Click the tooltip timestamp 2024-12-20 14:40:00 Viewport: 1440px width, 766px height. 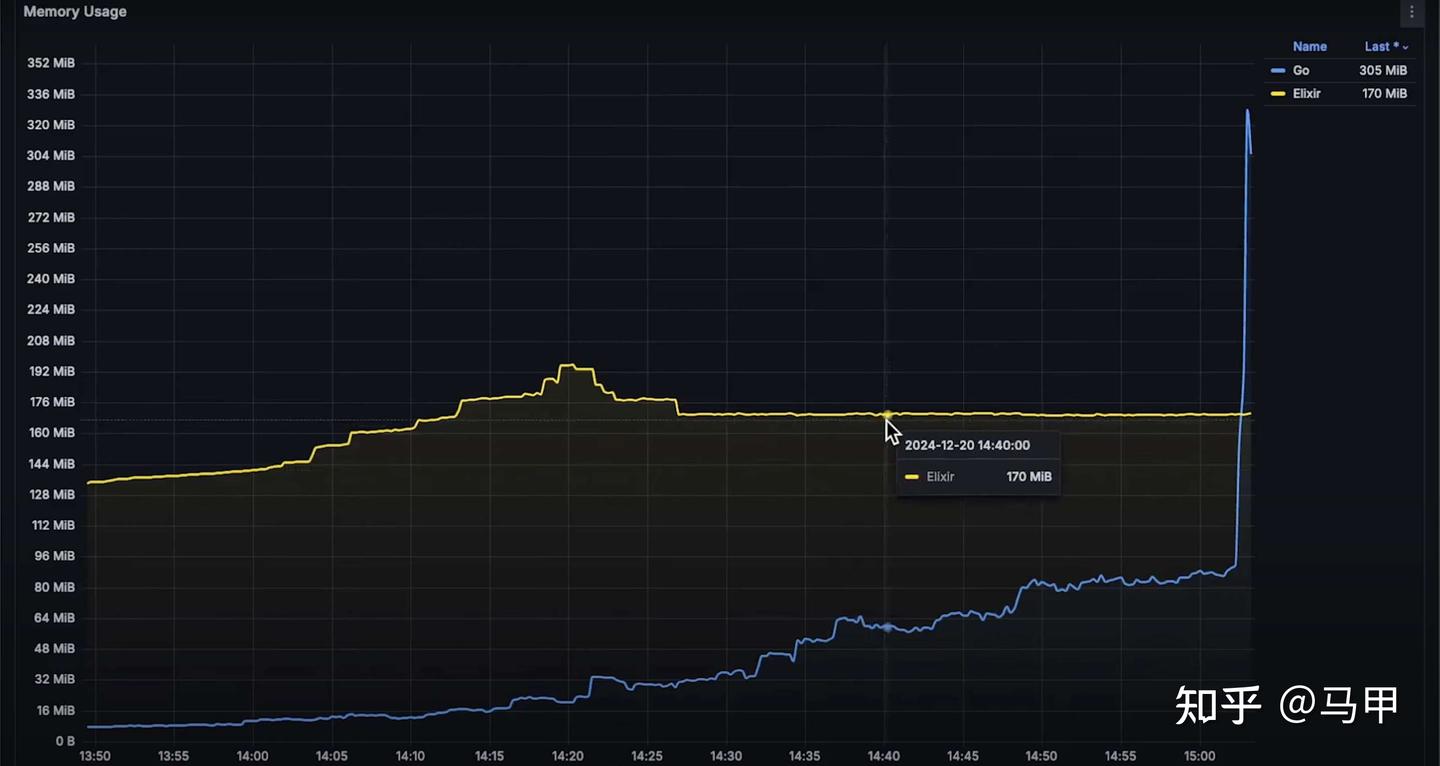(967, 445)
